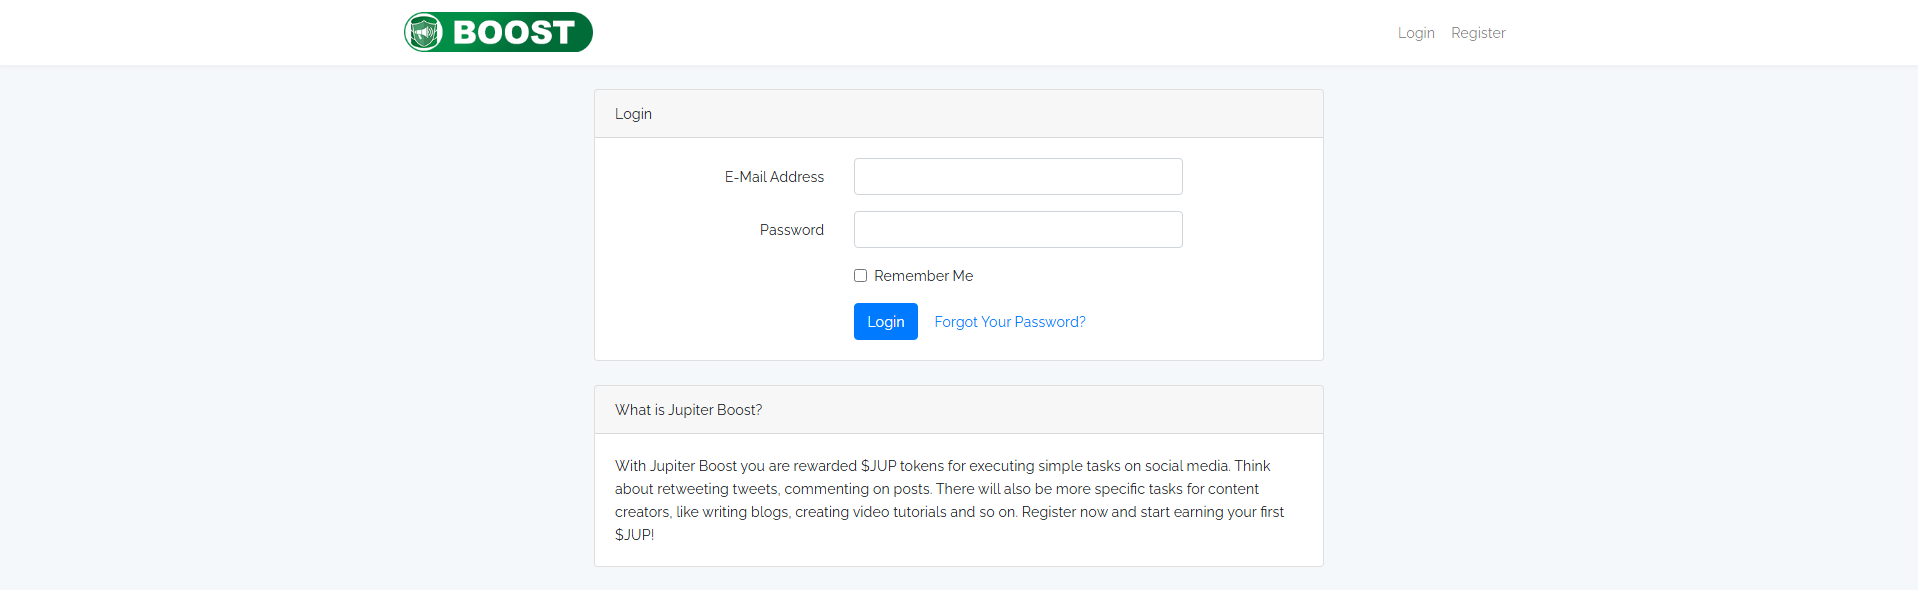Open the Register link in top navigation

(x=1478, y=33)
